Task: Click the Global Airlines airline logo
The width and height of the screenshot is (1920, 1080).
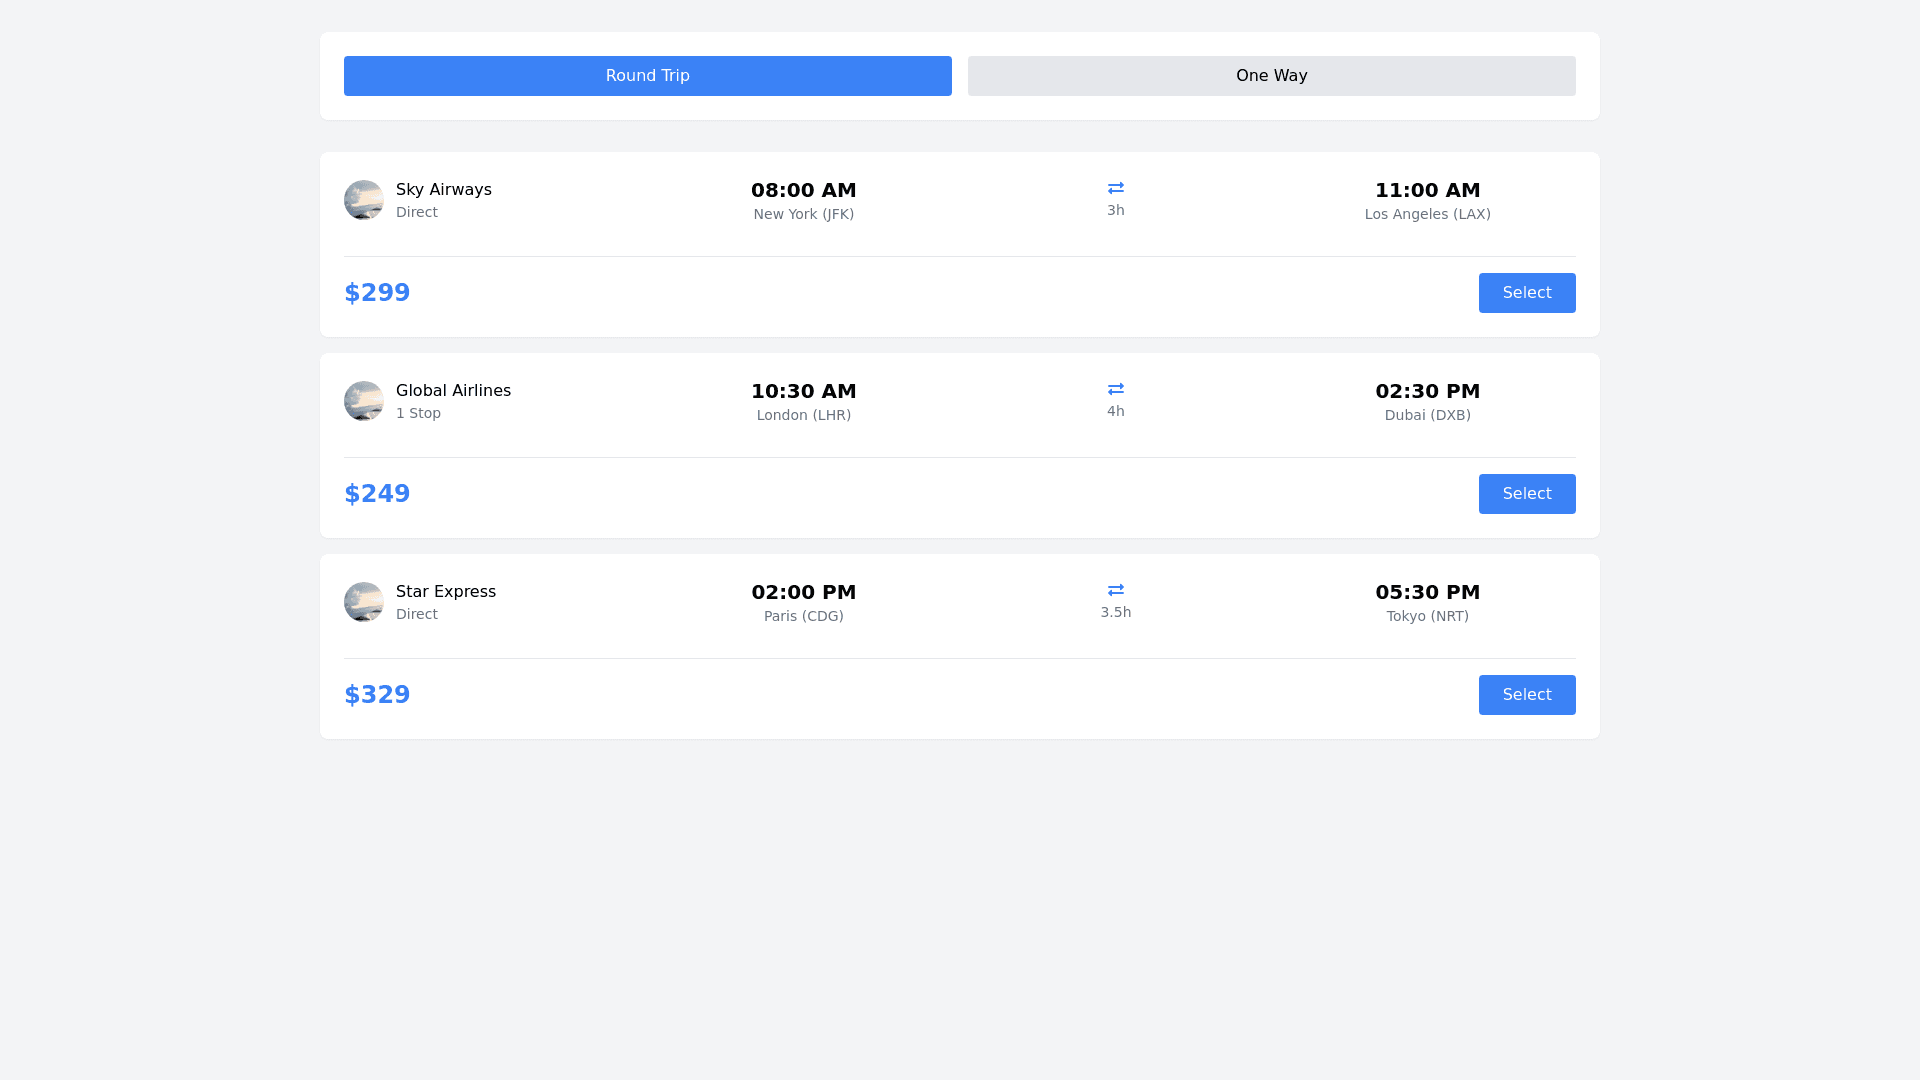Action: pyautogui.click(x=364, y=401)
